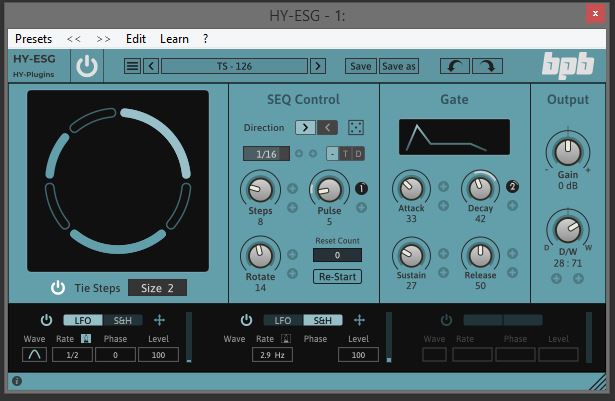Open the Size 2 selector
The height and width of the screenshot is (401, 615).
point(157,288)
